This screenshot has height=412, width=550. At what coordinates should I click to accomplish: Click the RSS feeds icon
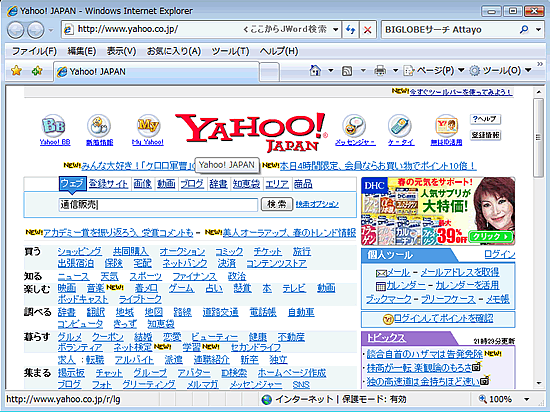tap(347, 71)
